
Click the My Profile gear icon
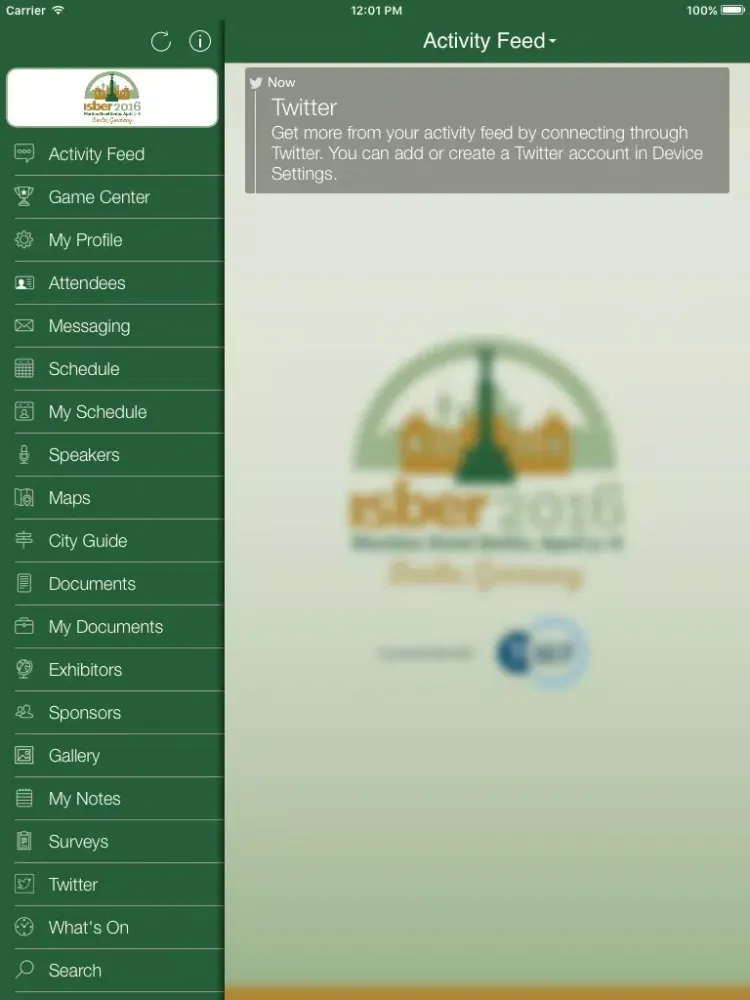24,240
